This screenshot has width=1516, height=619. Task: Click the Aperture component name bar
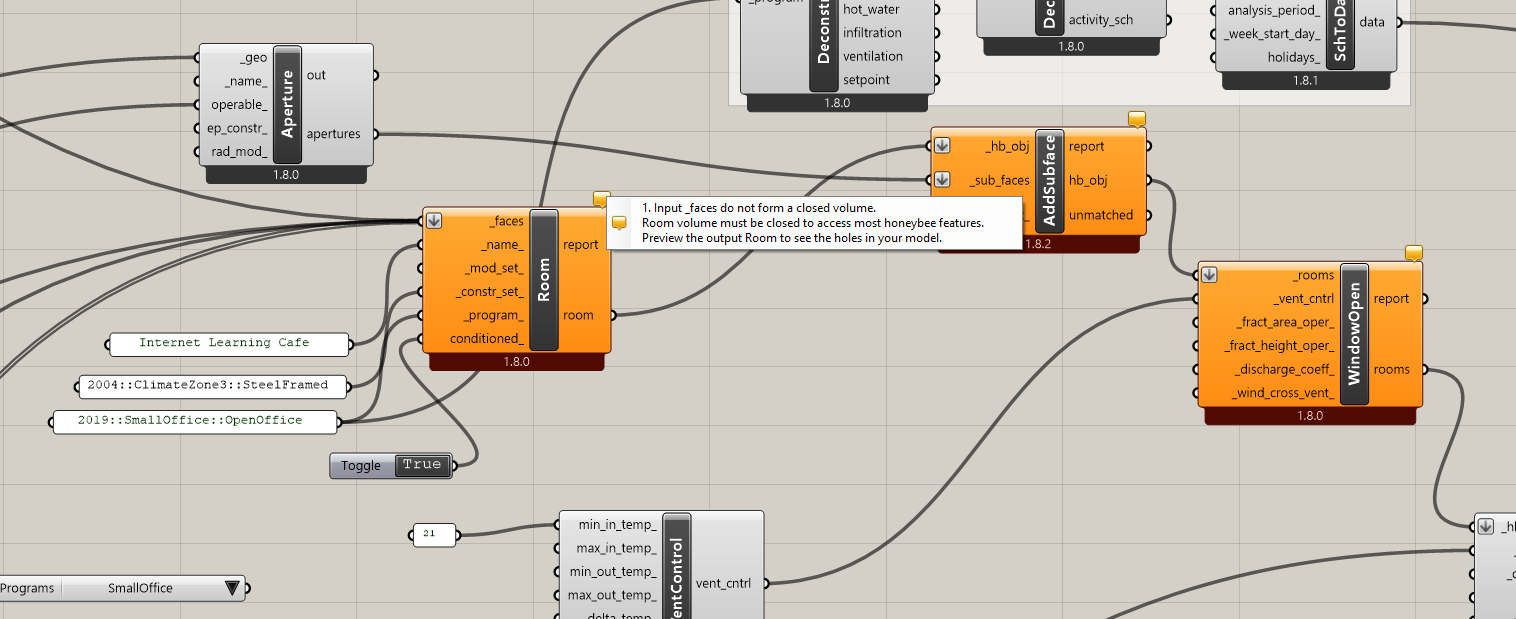288,104
